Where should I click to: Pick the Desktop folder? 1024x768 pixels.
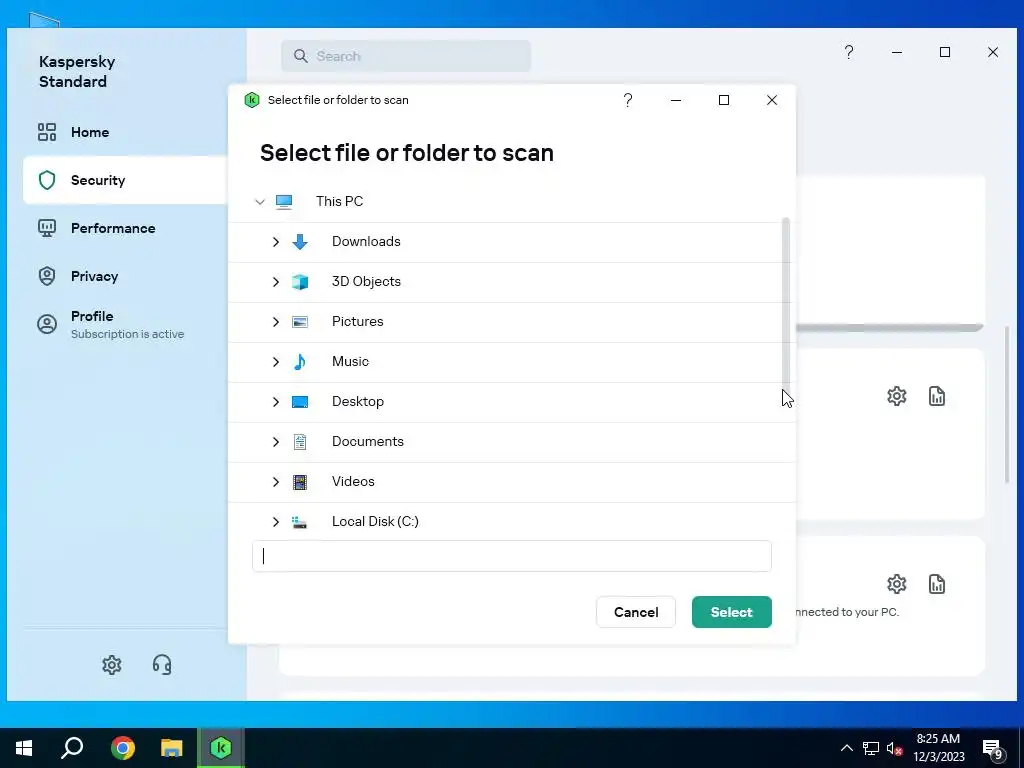(x=511, y=402)
